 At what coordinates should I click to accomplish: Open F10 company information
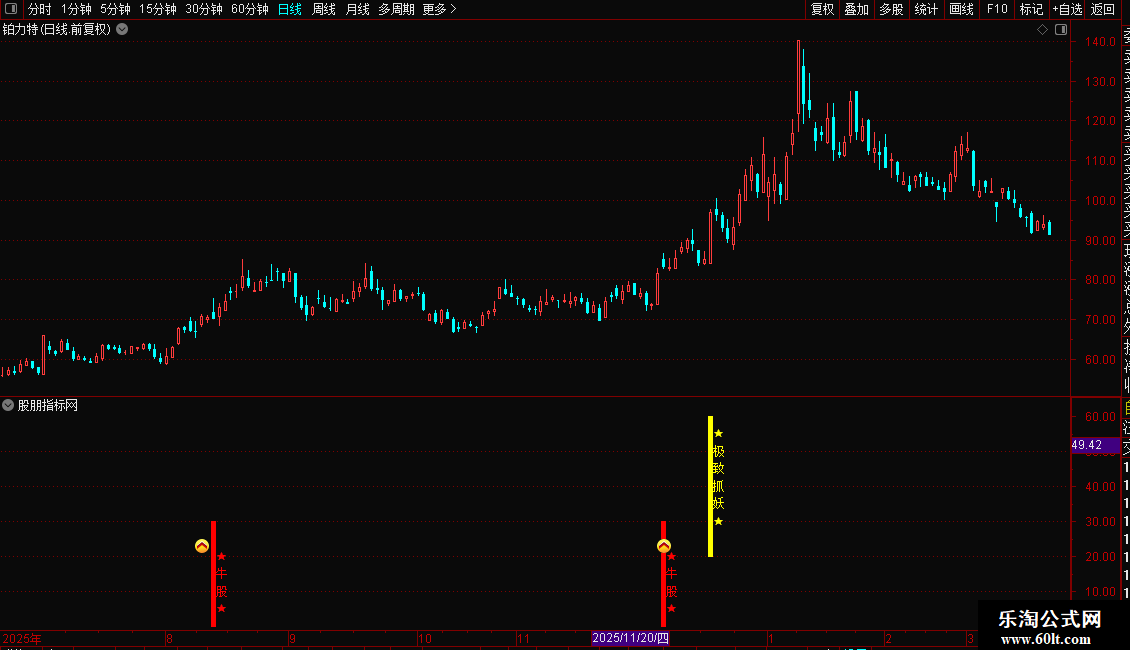pos(997,9)
